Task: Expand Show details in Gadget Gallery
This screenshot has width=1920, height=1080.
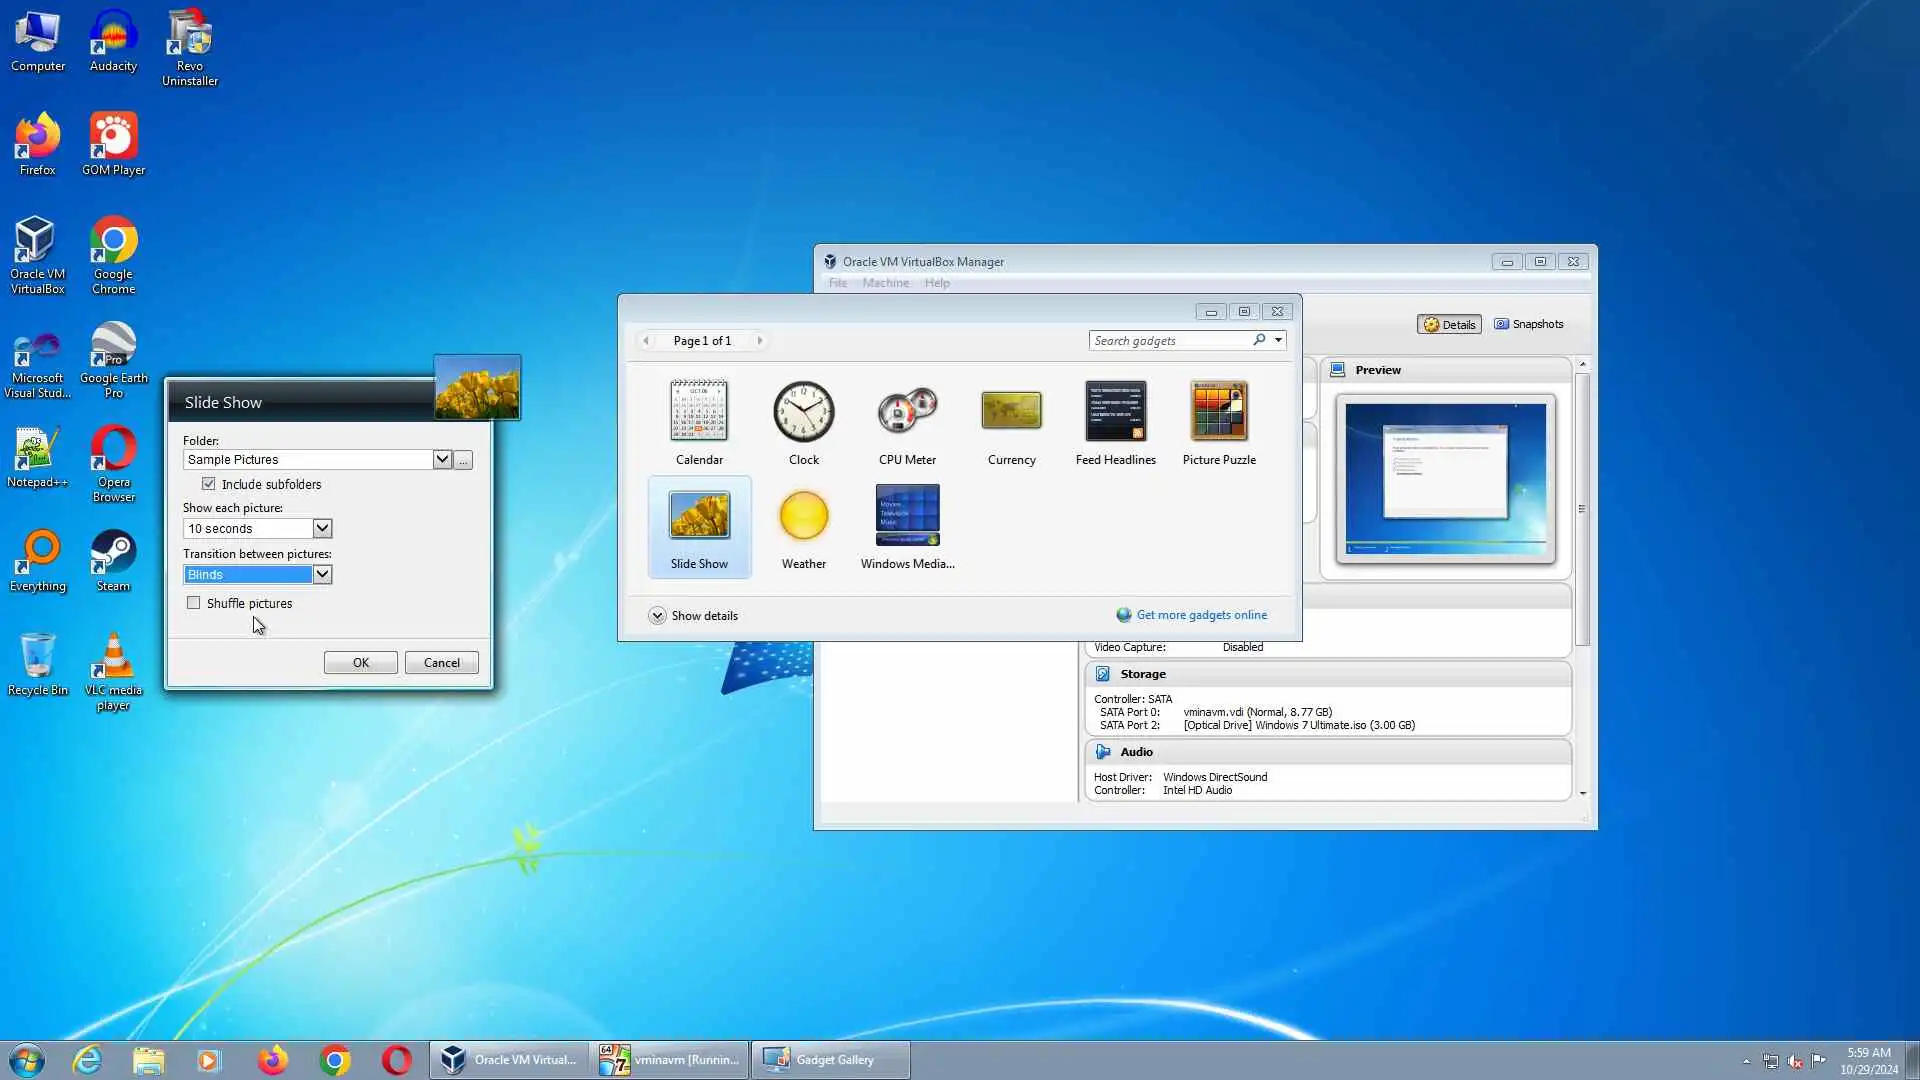Action: [x=658, y=616]
